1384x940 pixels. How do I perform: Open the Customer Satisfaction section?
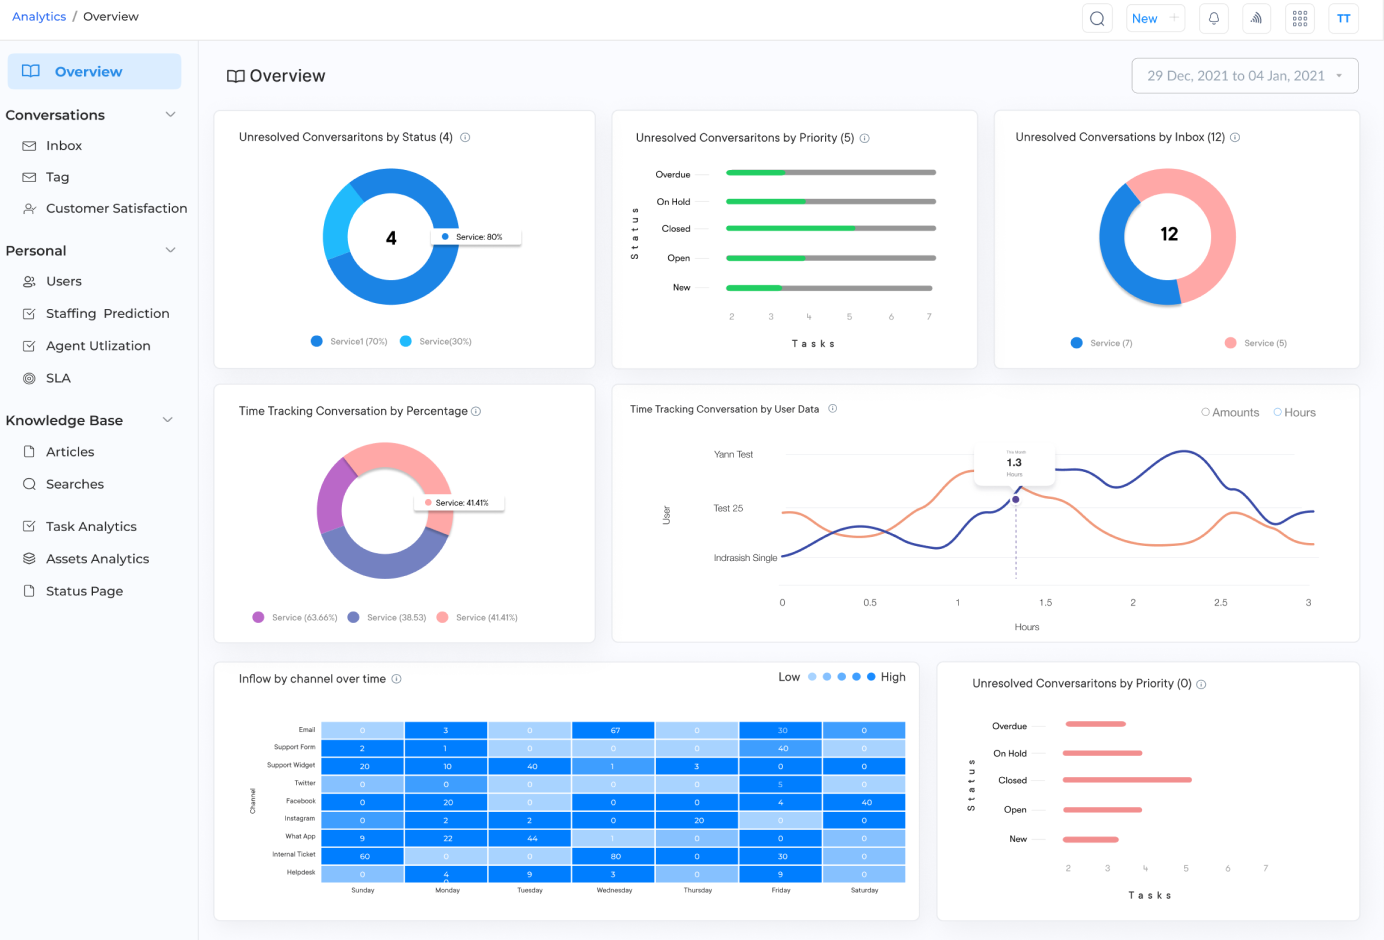116,208
